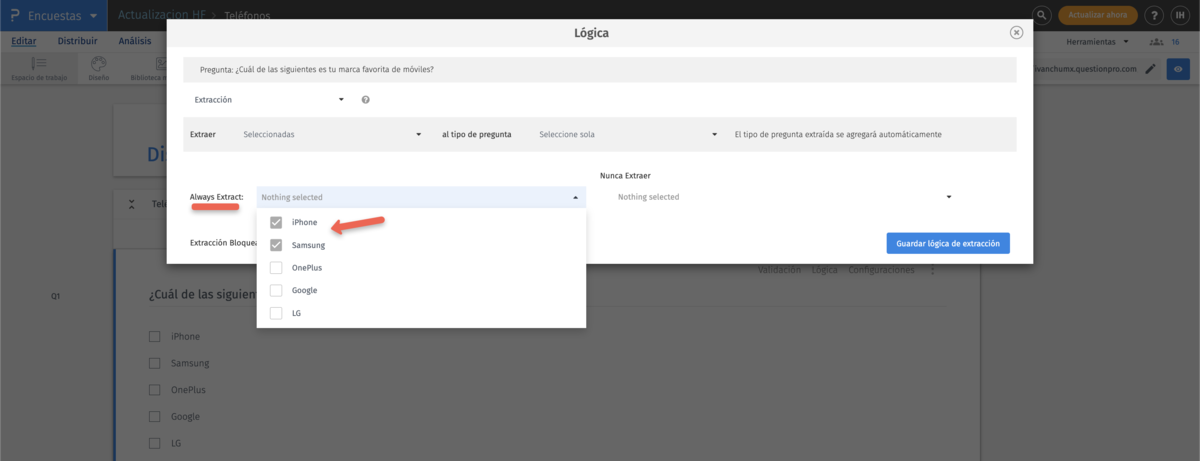Image resolution: width=1200 pixels, height=461 pixels.
Task: Open the Extracción logic type dropdown
Action: (x=268, y=100)
